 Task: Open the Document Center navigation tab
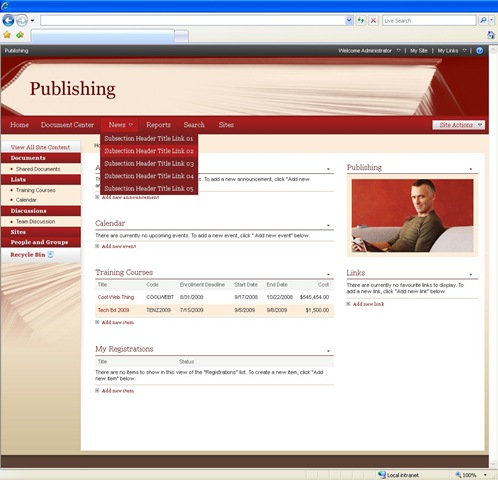pyautogui.click(x=67, y=125)
